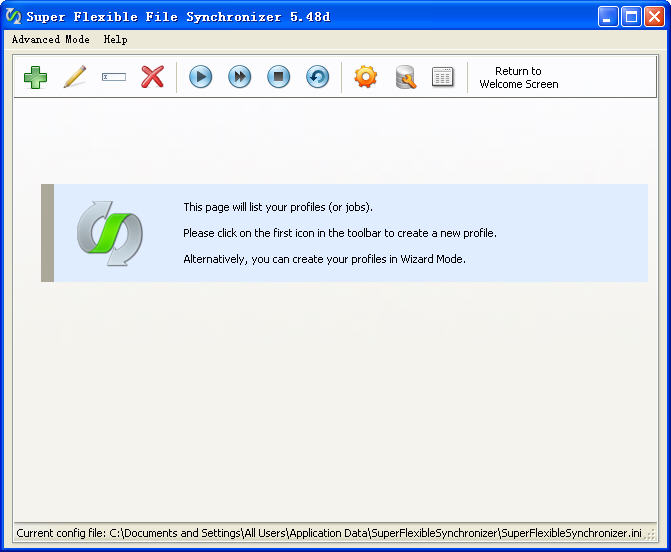Click the blue circular restore arrow icon

[318, 77]
